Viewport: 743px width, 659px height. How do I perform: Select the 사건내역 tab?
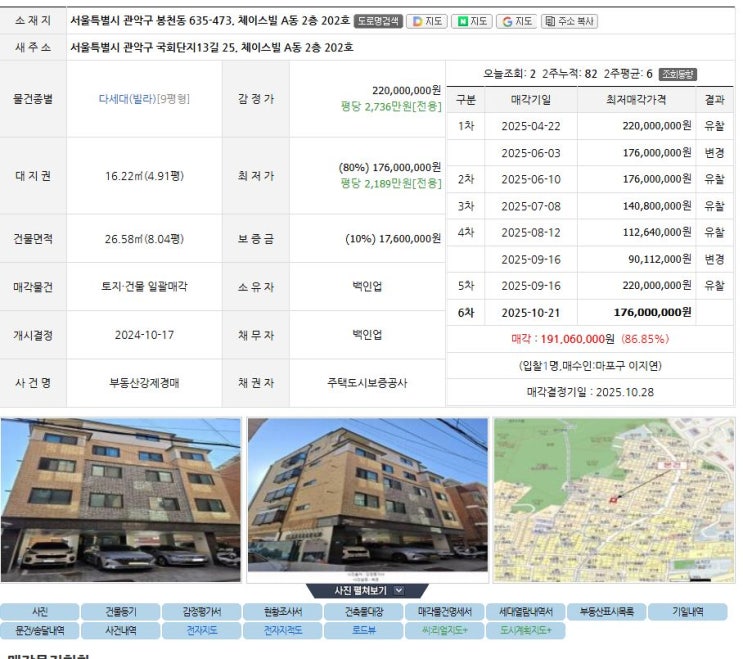pos(121,631)
